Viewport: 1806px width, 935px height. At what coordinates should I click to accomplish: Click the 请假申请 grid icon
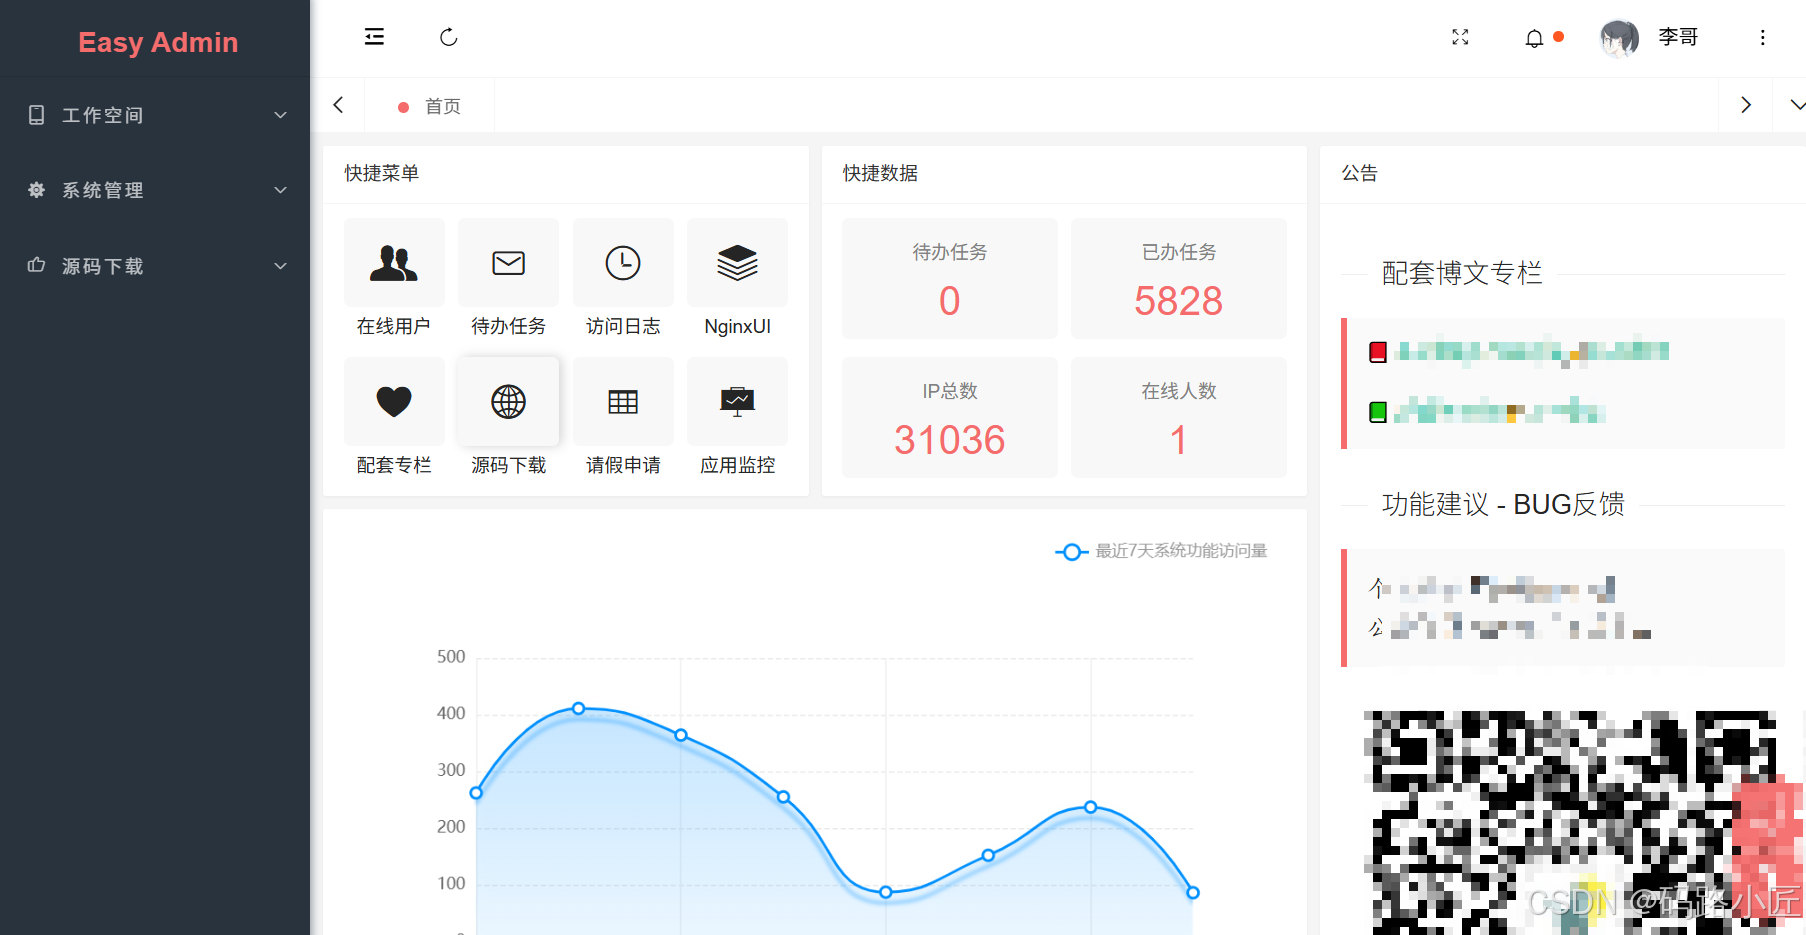click(623, 401)
